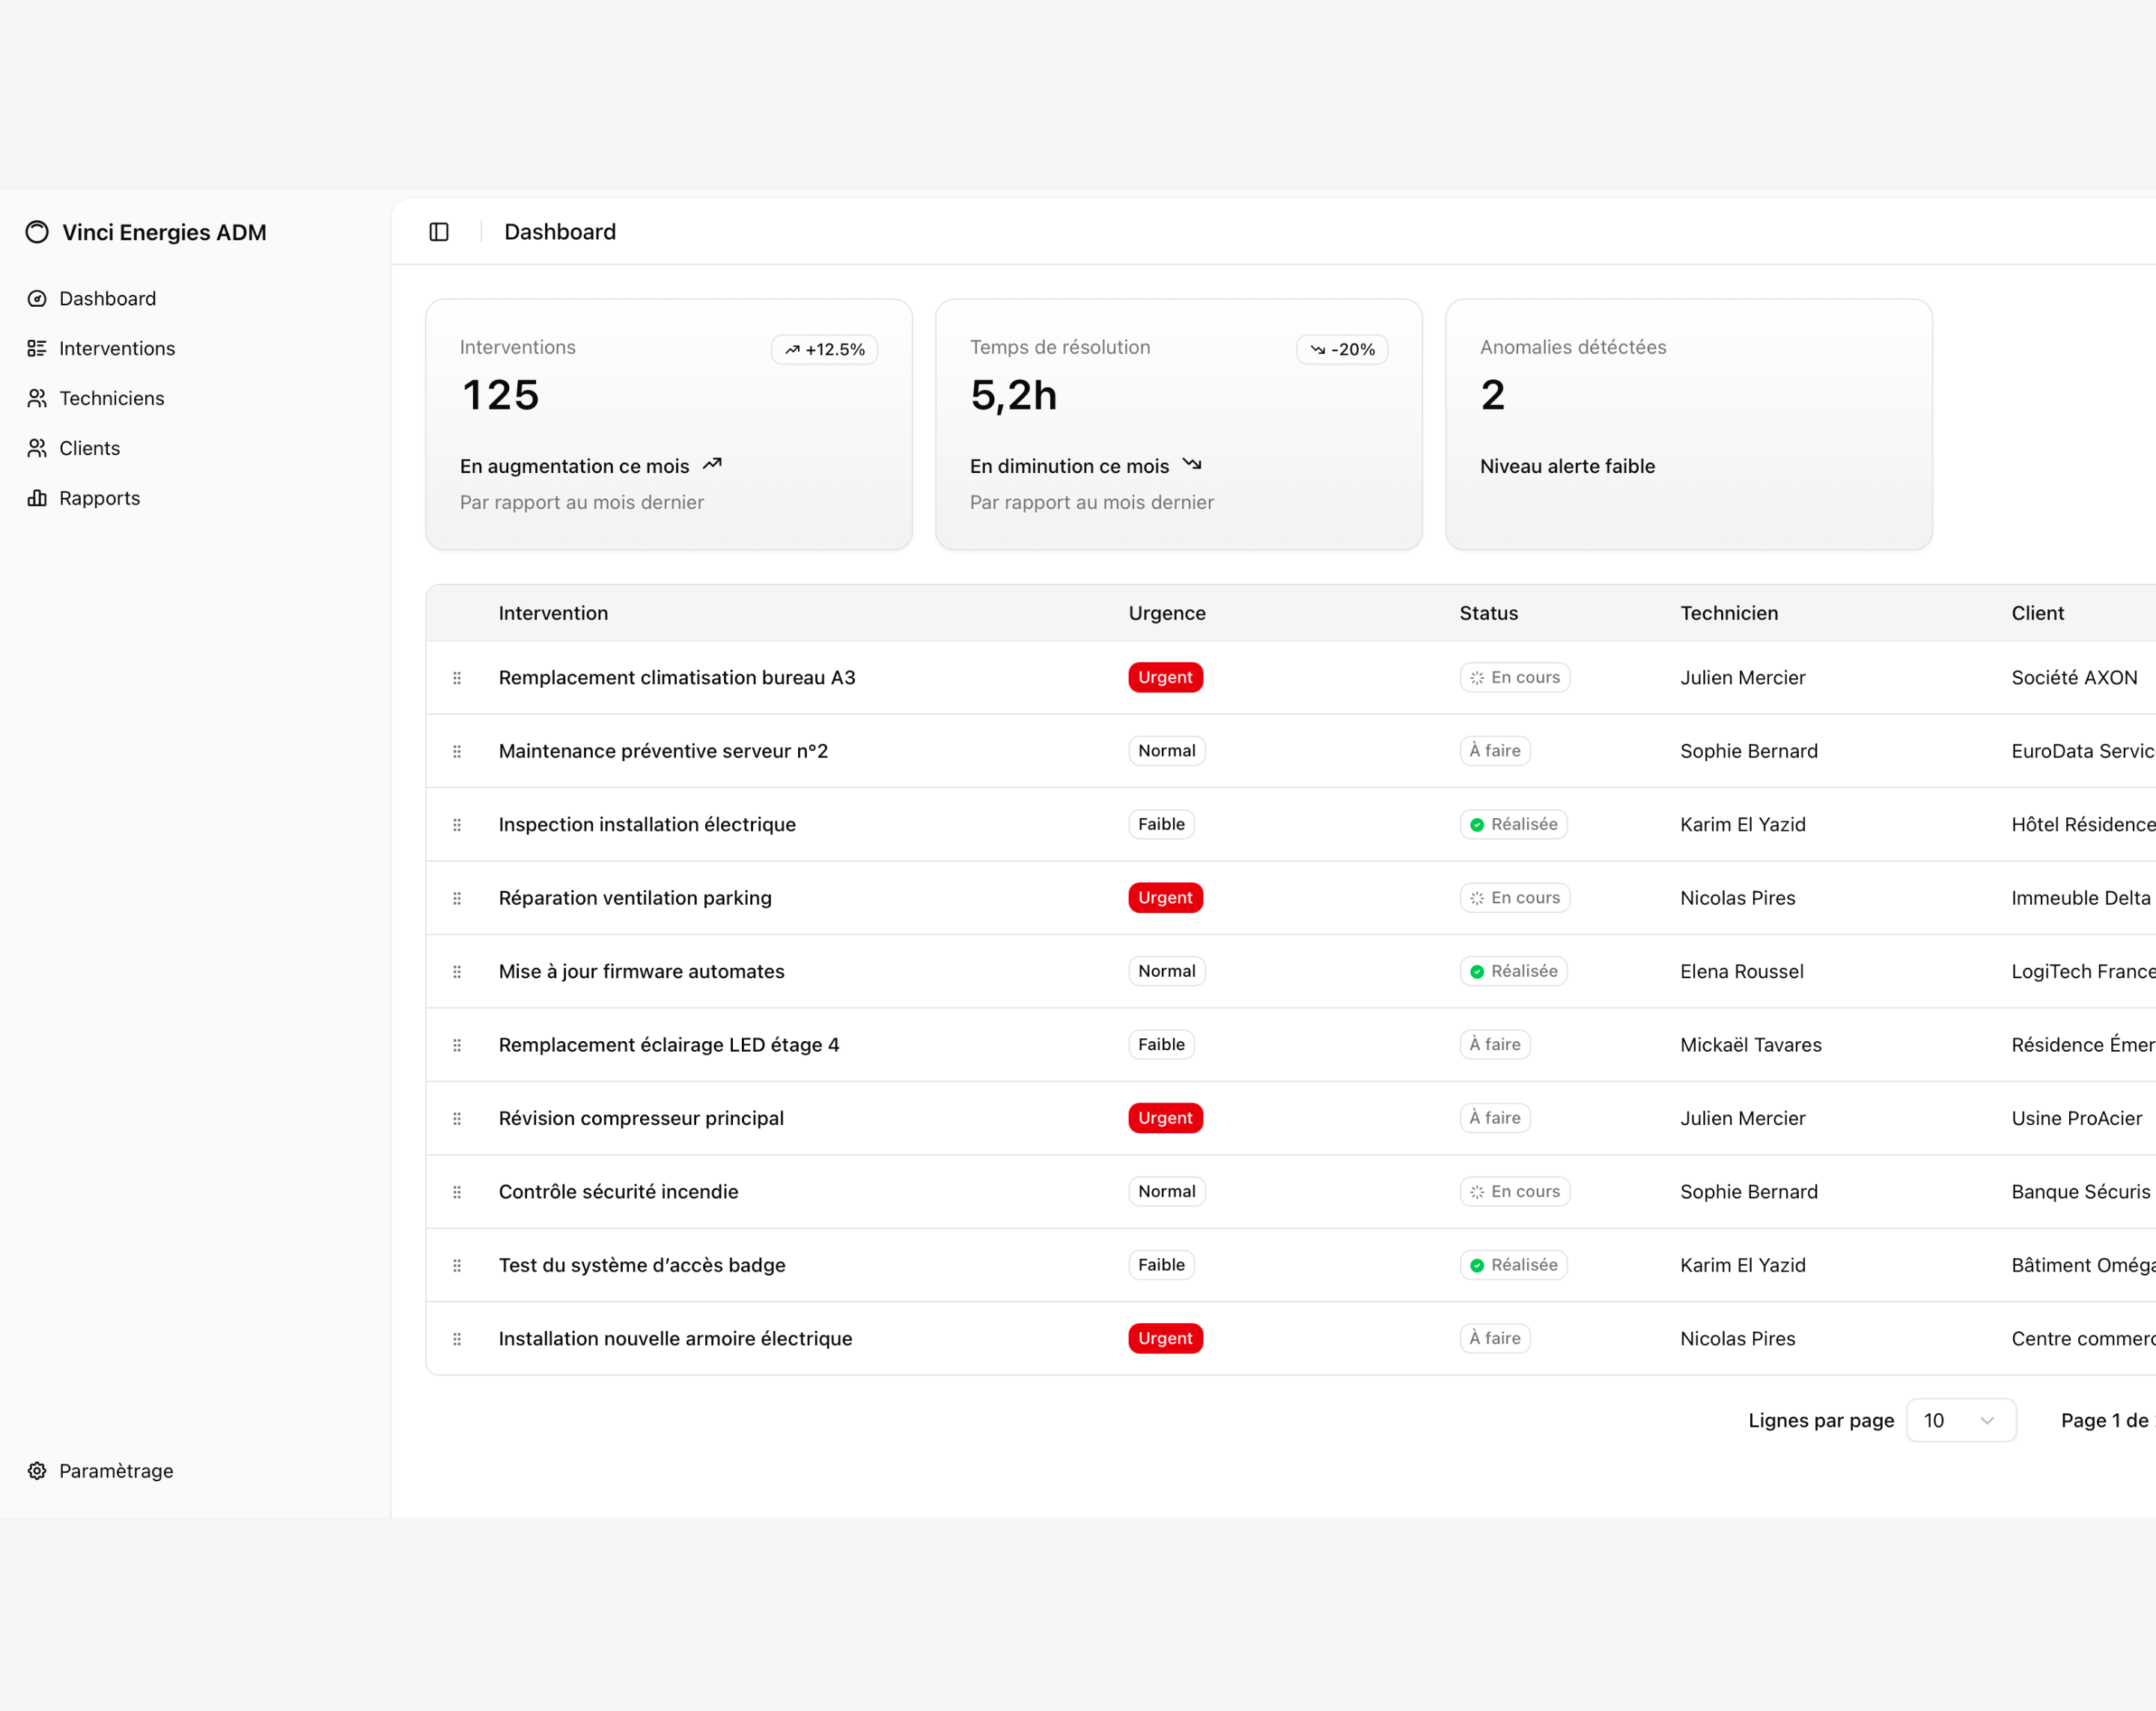The image size is (2156, 1711).
Task: Click the Vinci Energies ADM logo icon
Action: coord(37,232)
